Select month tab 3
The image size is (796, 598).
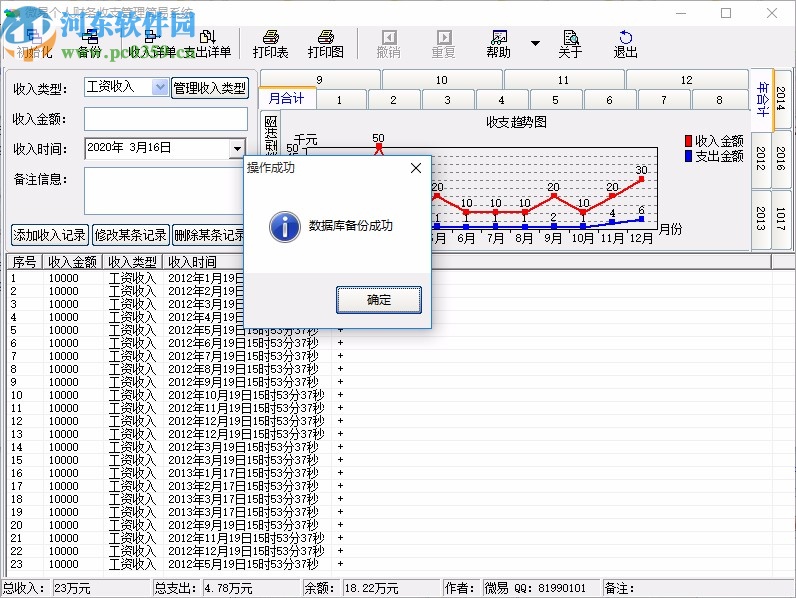click(447, 99)
